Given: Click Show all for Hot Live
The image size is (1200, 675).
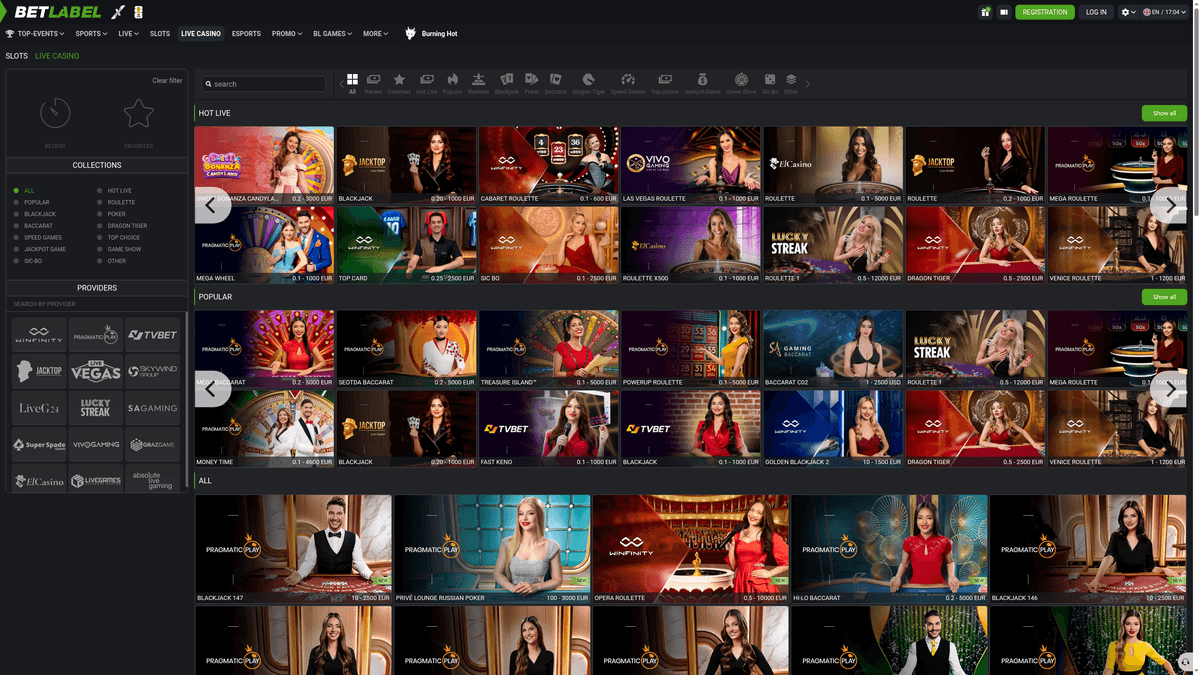Looking at the screenshot, I should tap(1164, 113).
